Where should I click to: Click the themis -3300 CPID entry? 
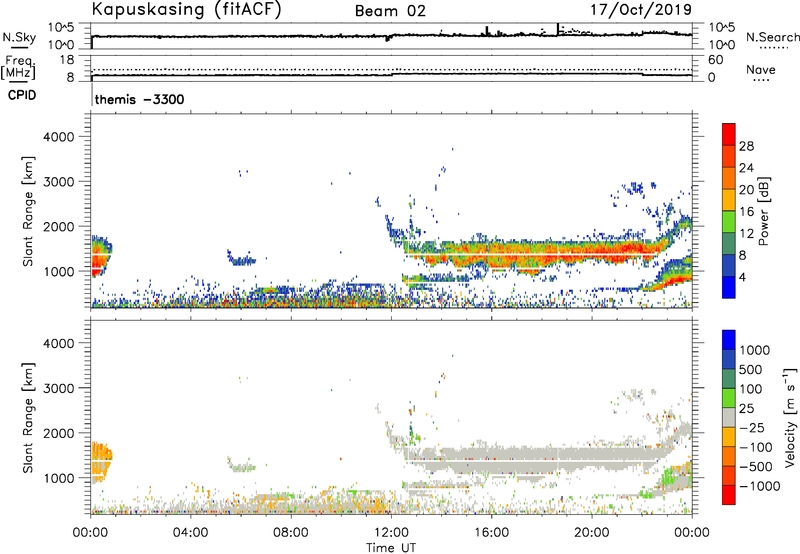point(139,99)
